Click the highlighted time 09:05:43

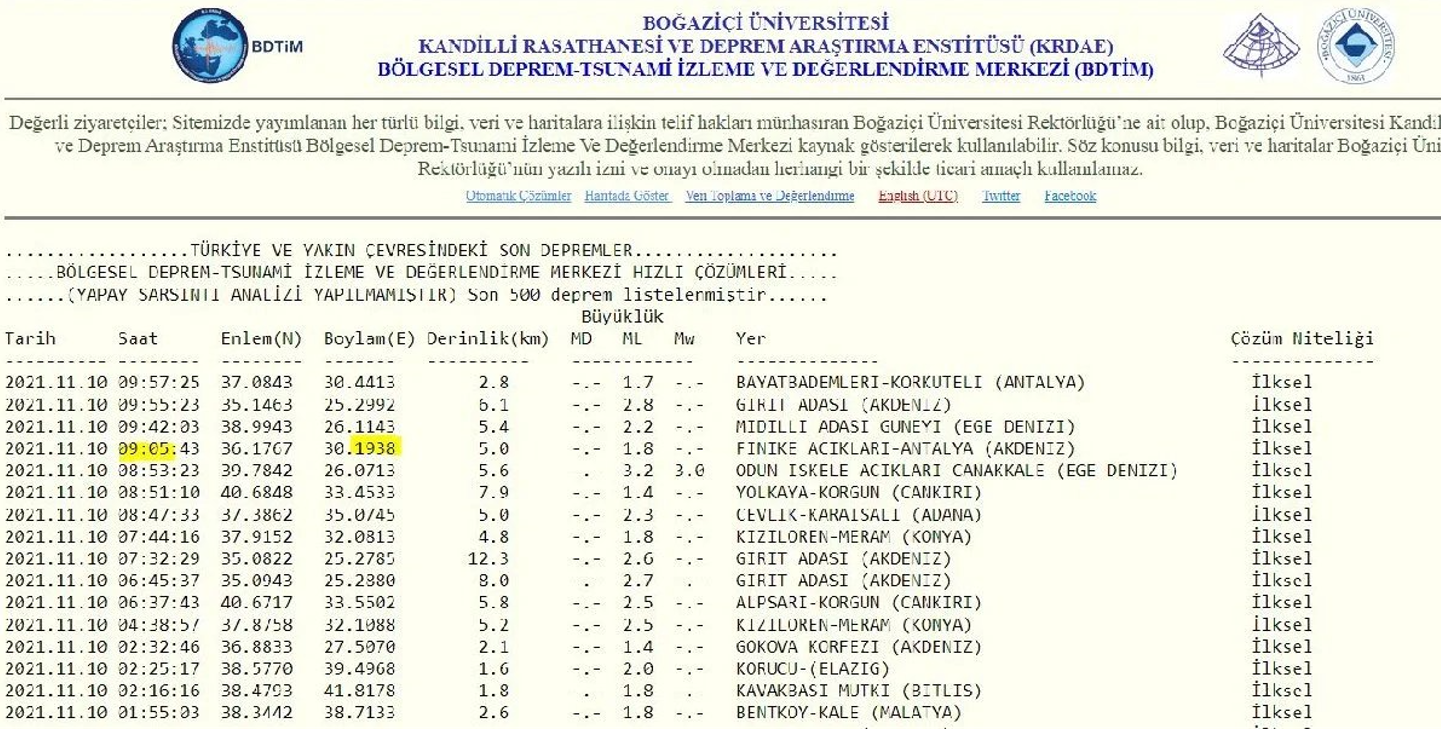pos(159,448)
